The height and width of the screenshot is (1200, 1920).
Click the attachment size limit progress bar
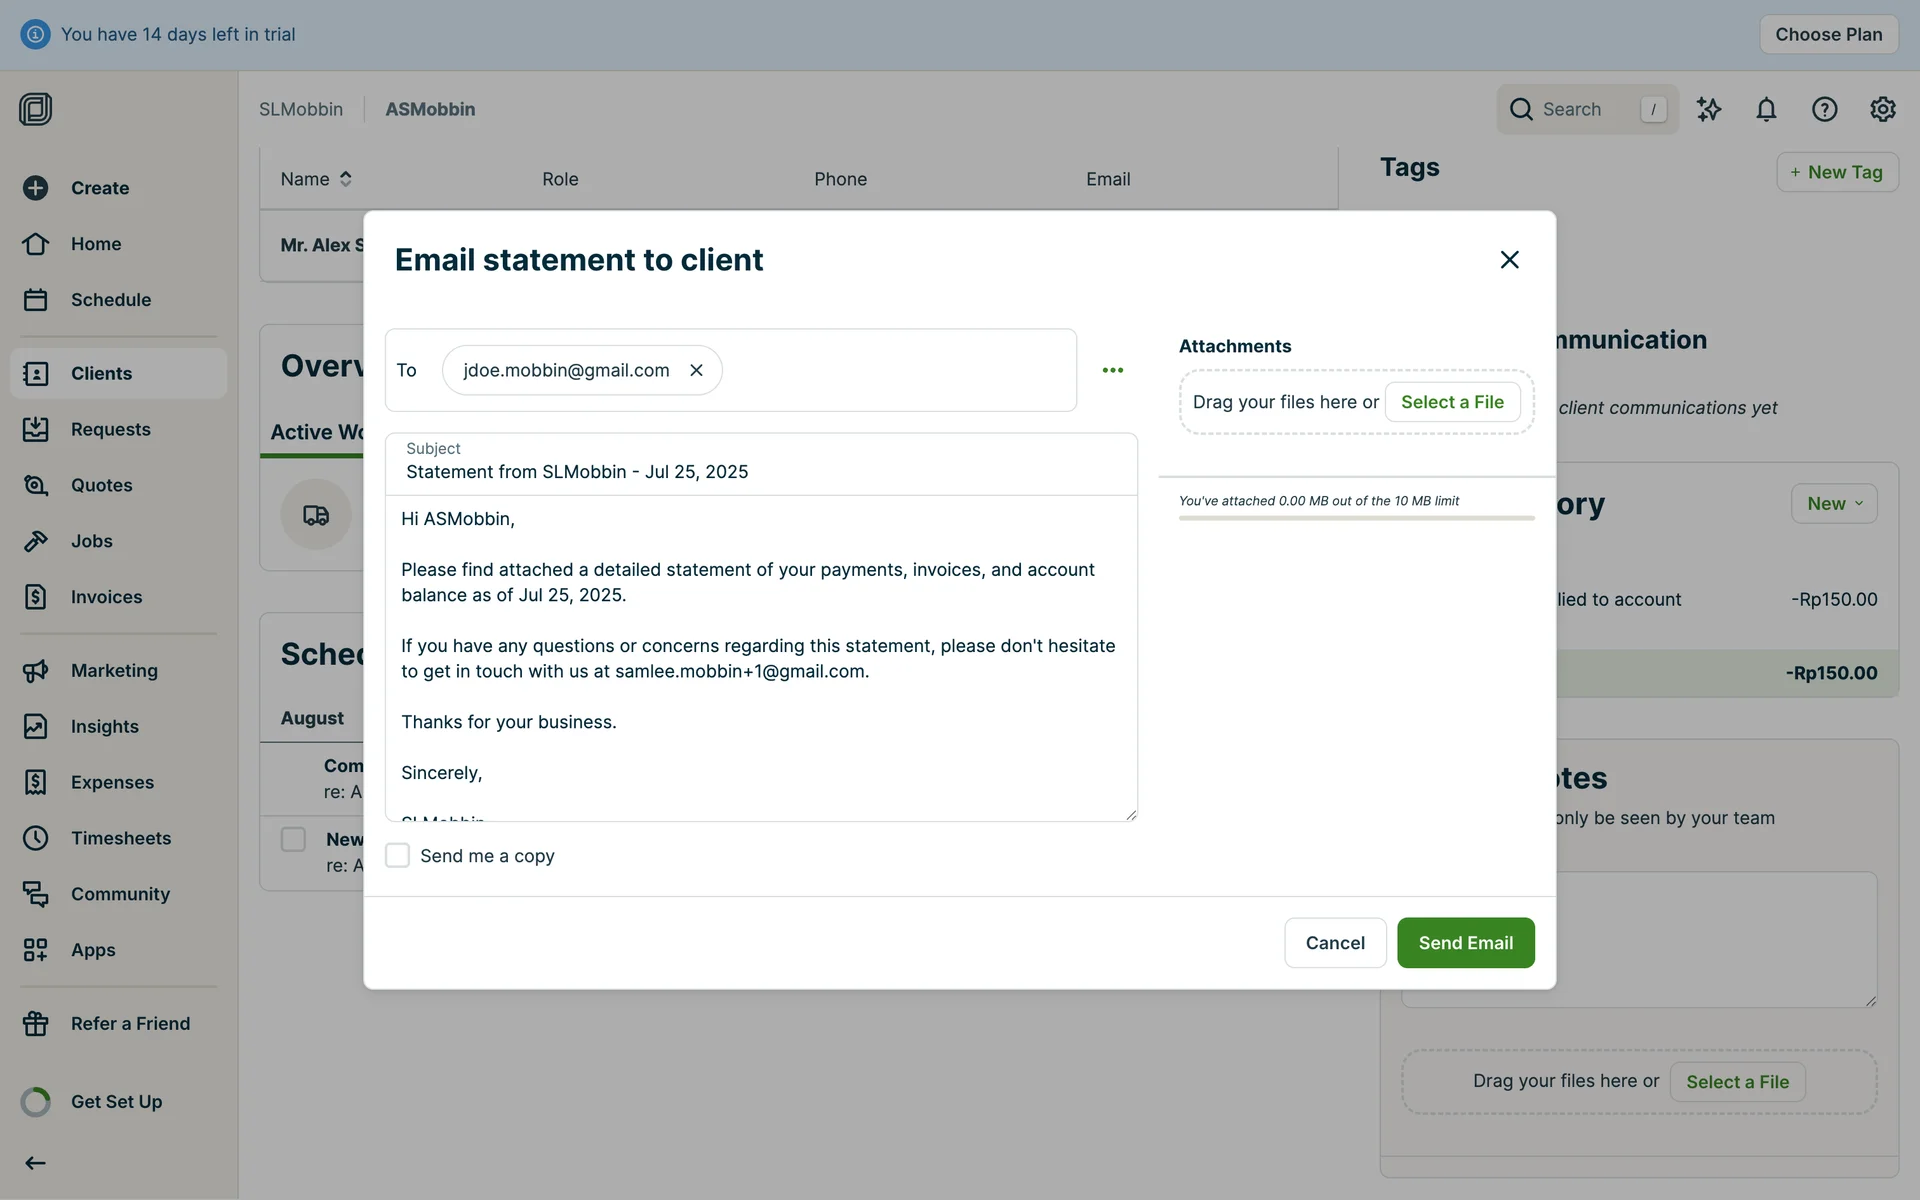pos(1356,518)
